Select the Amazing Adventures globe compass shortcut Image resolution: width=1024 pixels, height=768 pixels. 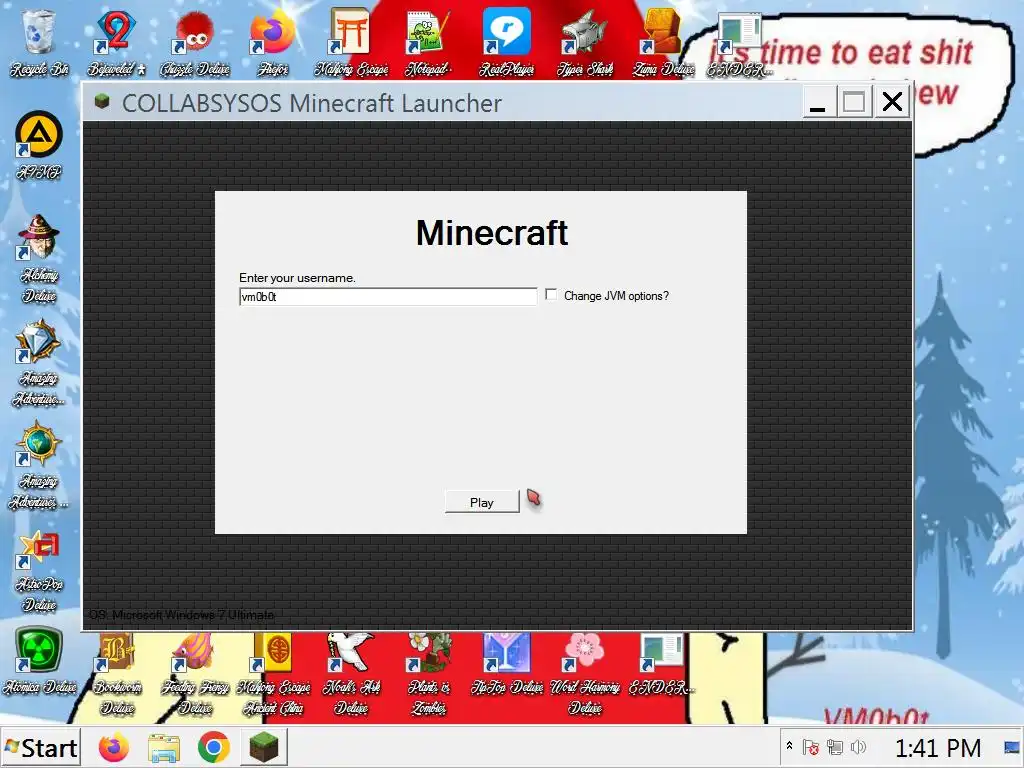pyautogui.click(x=39, y=465)
